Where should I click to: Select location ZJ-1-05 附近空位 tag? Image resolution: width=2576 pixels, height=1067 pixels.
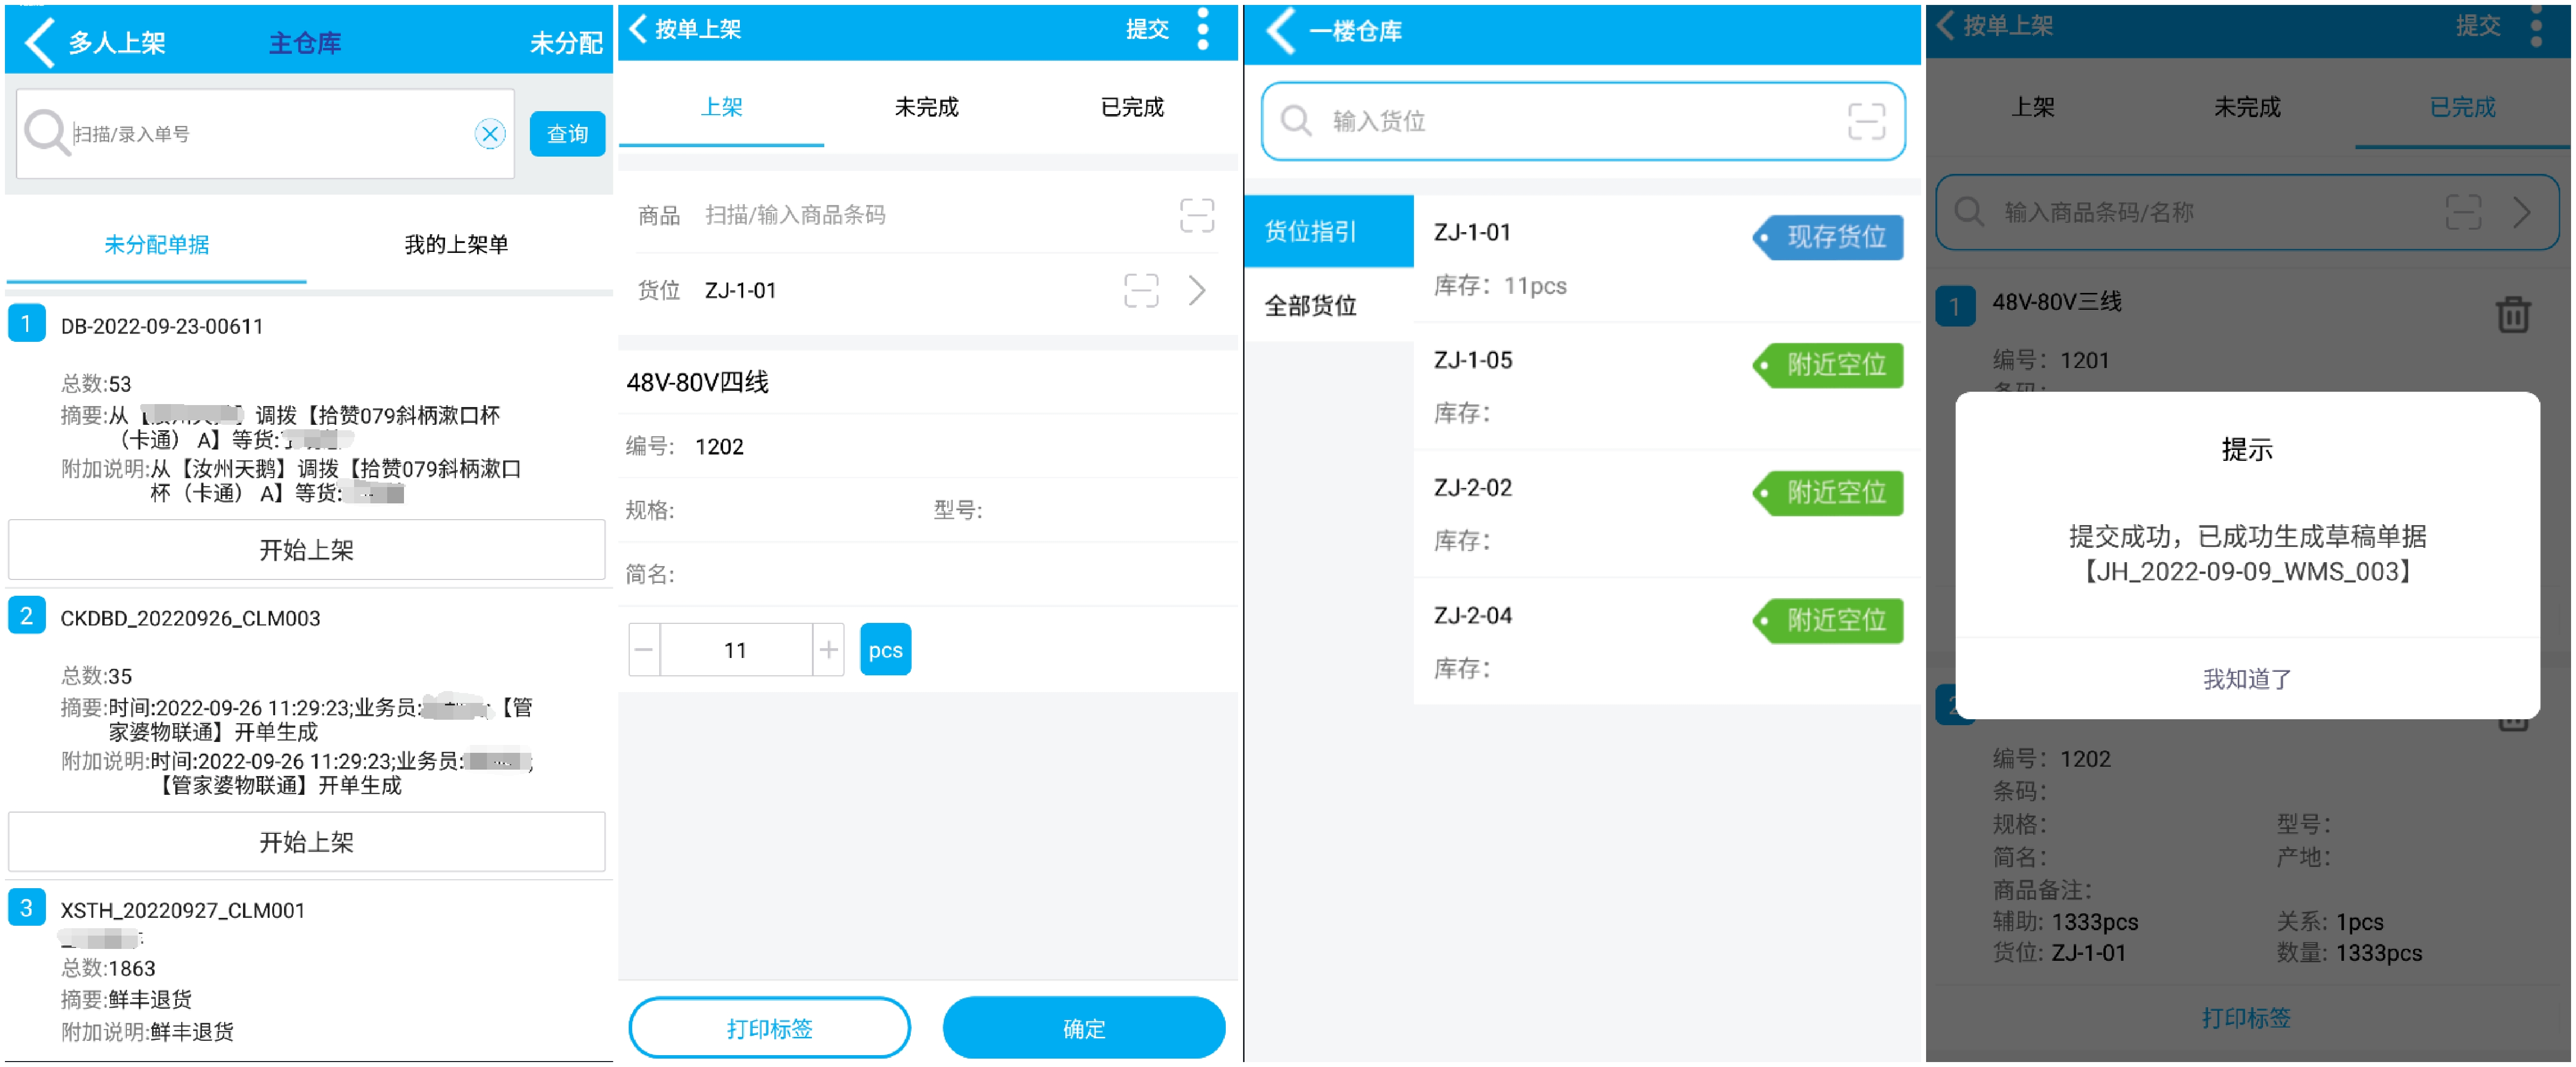click(1828, 365)
